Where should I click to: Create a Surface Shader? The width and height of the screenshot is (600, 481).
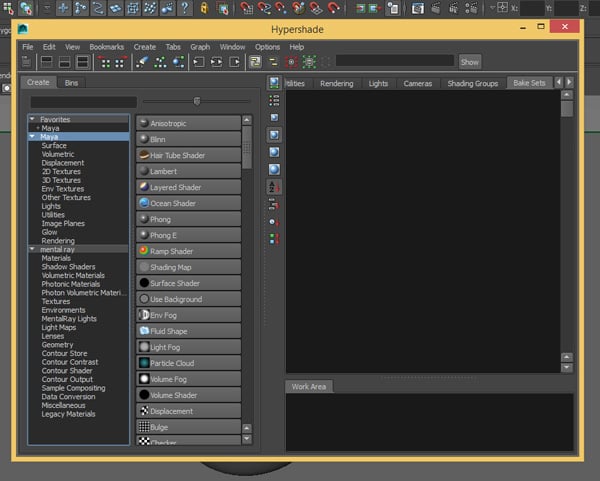tap(188, 283)
